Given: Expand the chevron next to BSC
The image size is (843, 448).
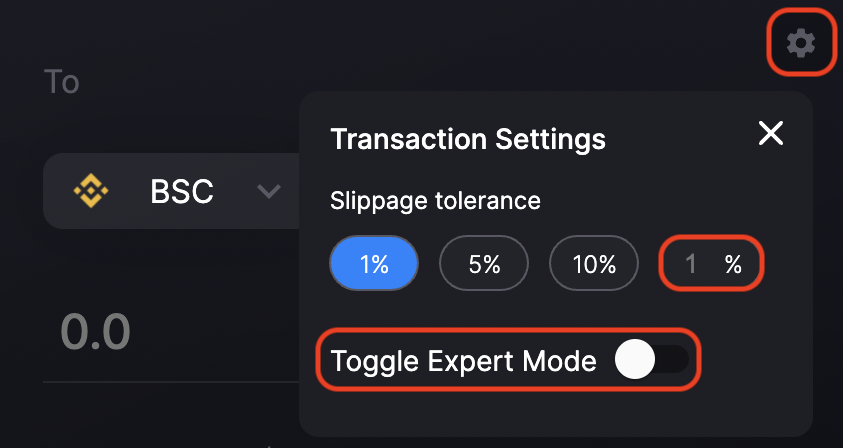Looking at the screenshot, I should click(x=269, y=191).
